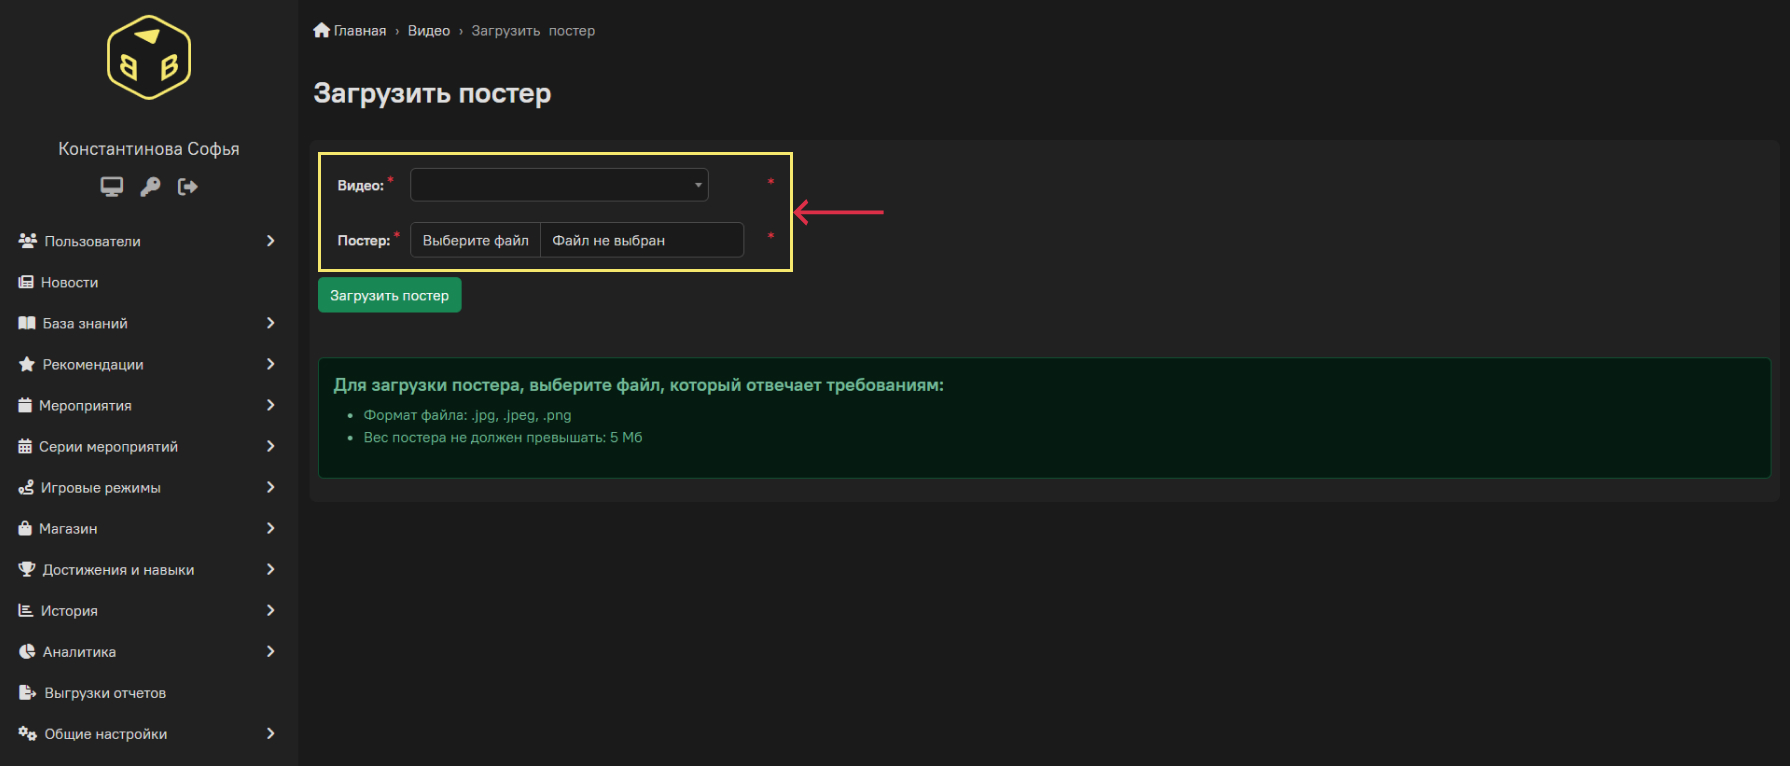Click the calendar grid icon beside Серии мероприятий
The image size is (1790, 766).
point(25,446)
